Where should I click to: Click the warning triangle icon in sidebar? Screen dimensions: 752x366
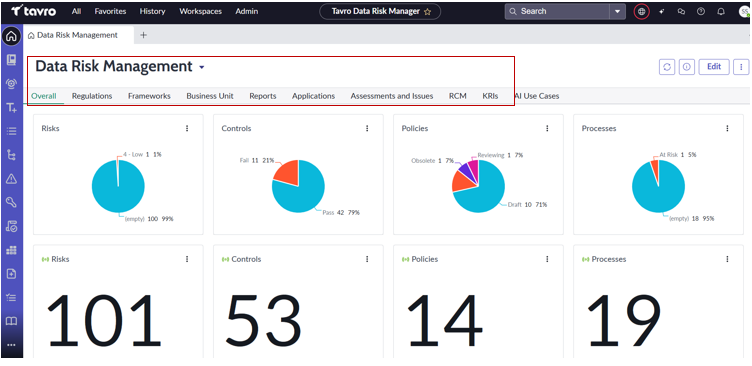tap(12, 179)
